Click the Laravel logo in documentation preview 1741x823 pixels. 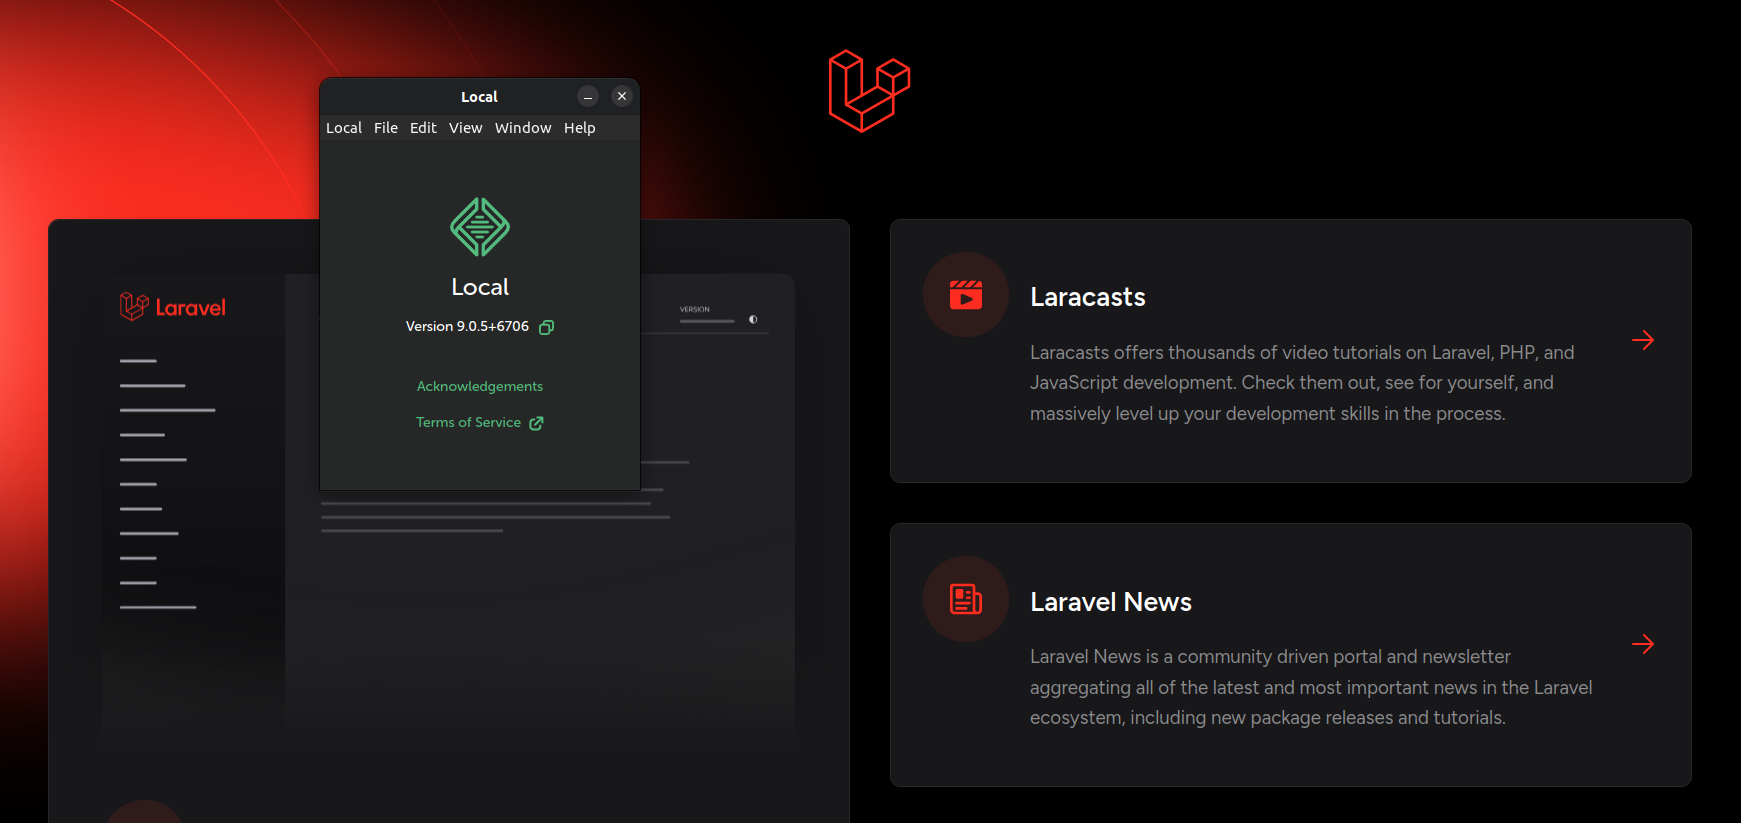(173, 307)
